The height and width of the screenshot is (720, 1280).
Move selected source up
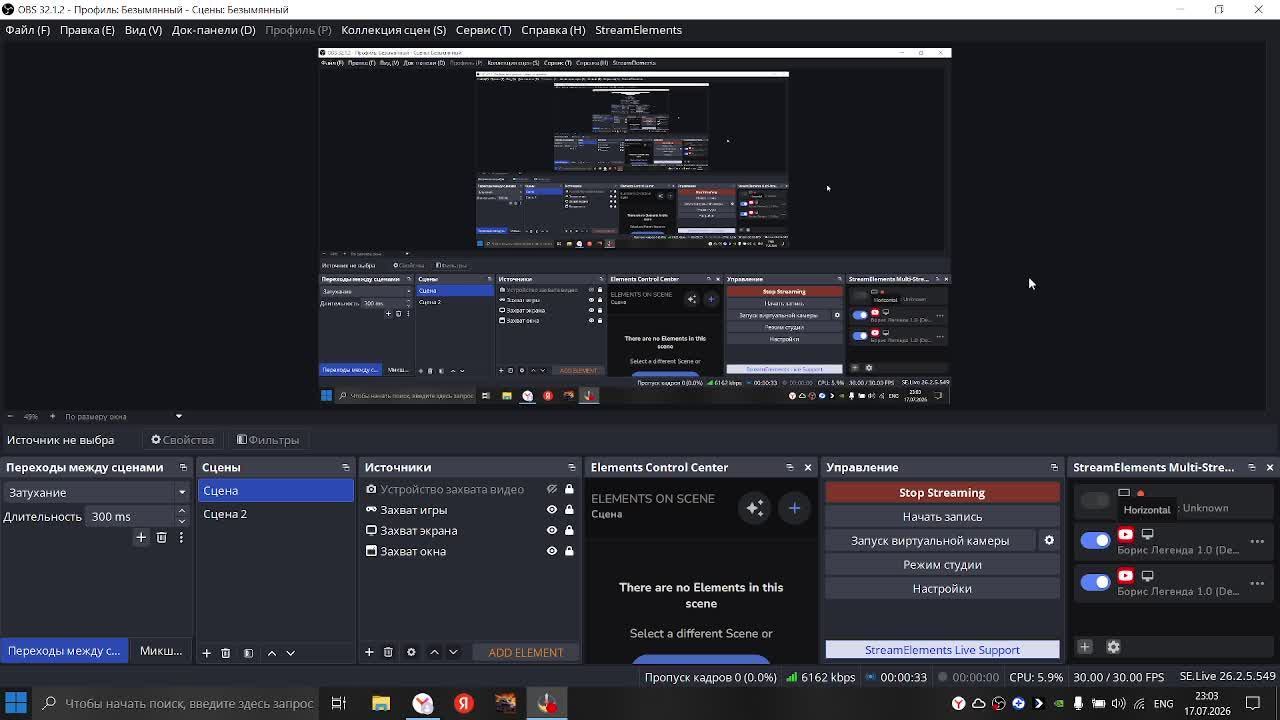click(434, 652)
